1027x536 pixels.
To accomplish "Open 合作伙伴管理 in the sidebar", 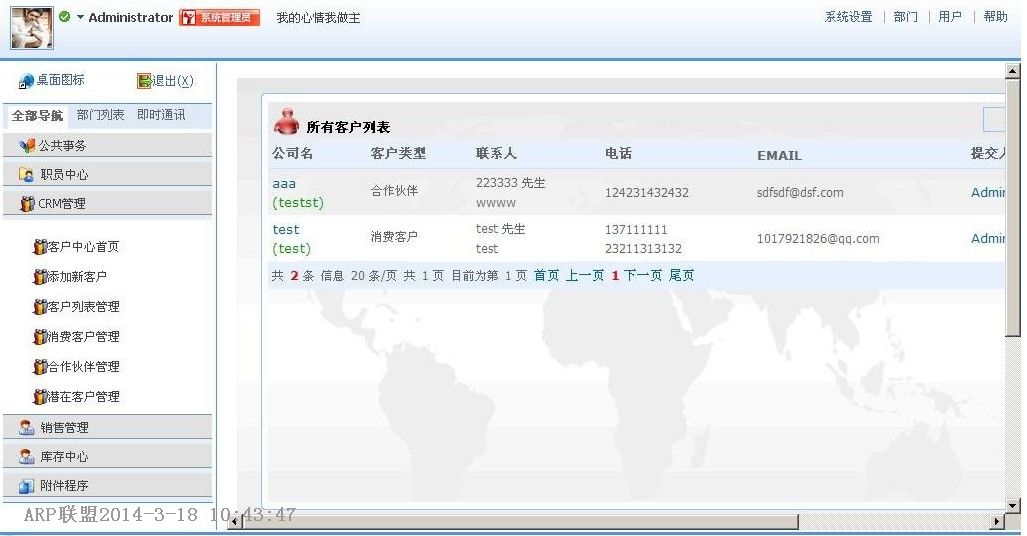I will (83, 367).
